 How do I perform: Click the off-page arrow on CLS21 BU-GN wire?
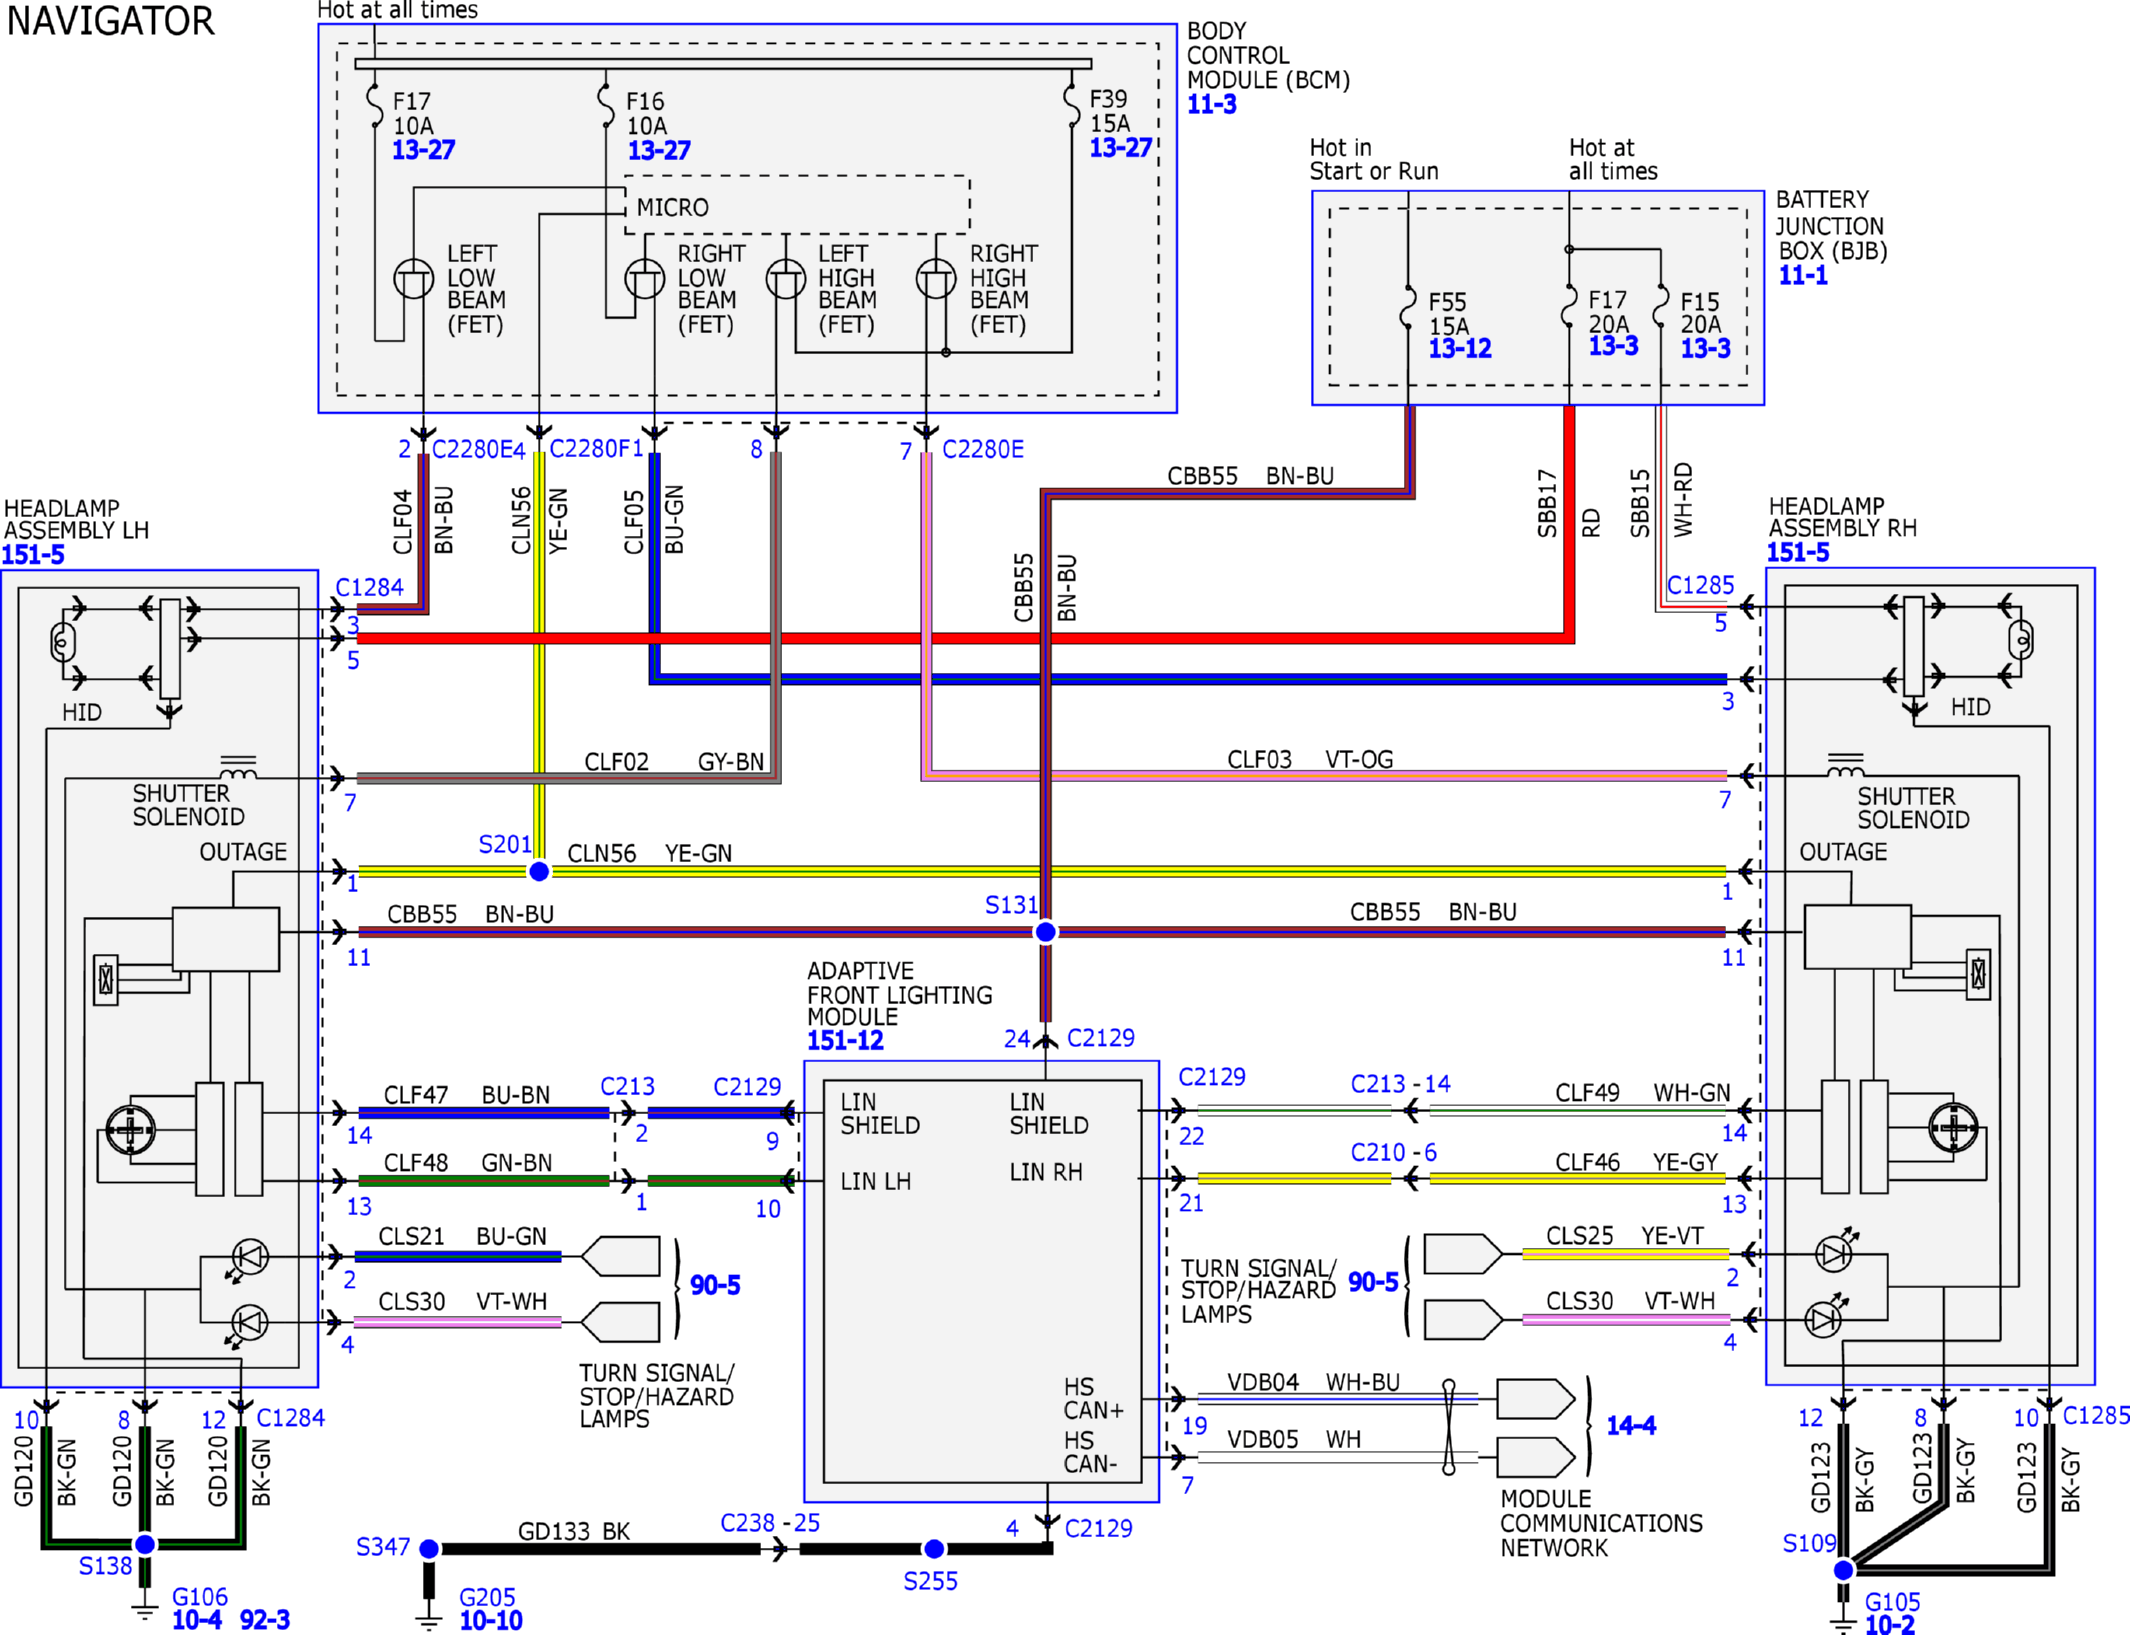(620, 1256)
